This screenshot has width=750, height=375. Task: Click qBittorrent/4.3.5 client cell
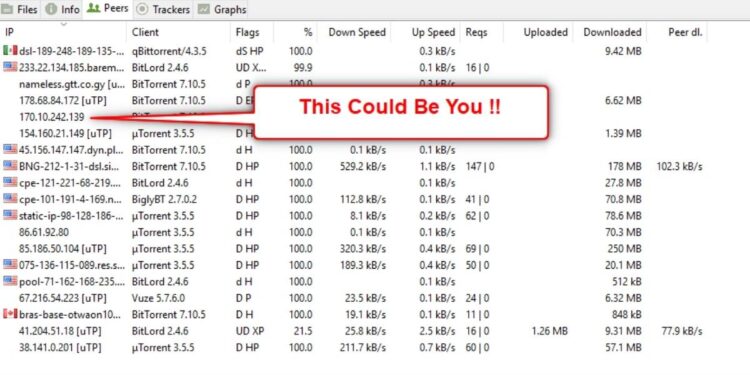click(x=169, y=51)
